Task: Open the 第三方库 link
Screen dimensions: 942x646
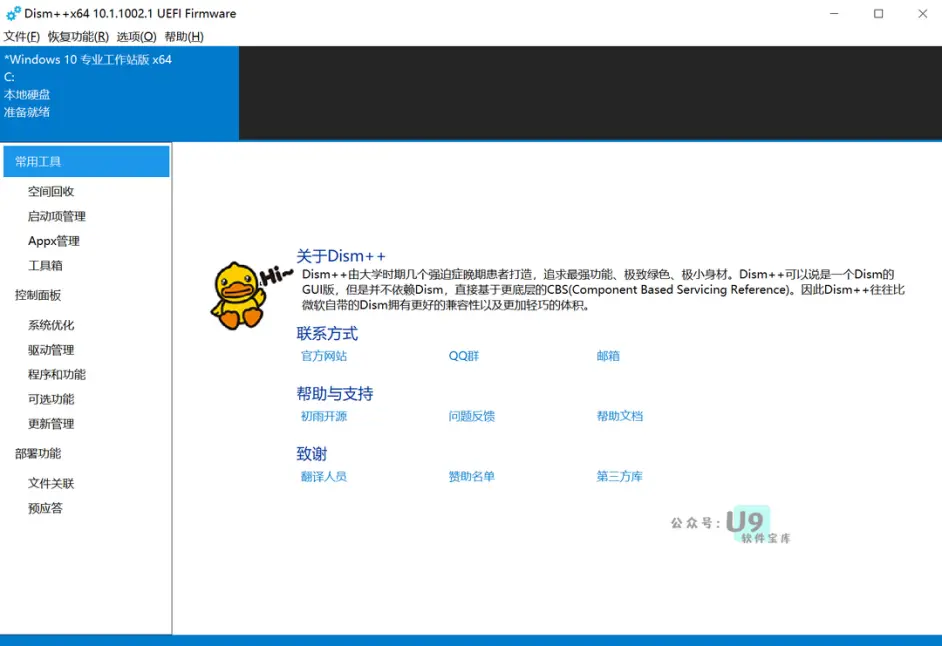Action: (x=619, y=477)
